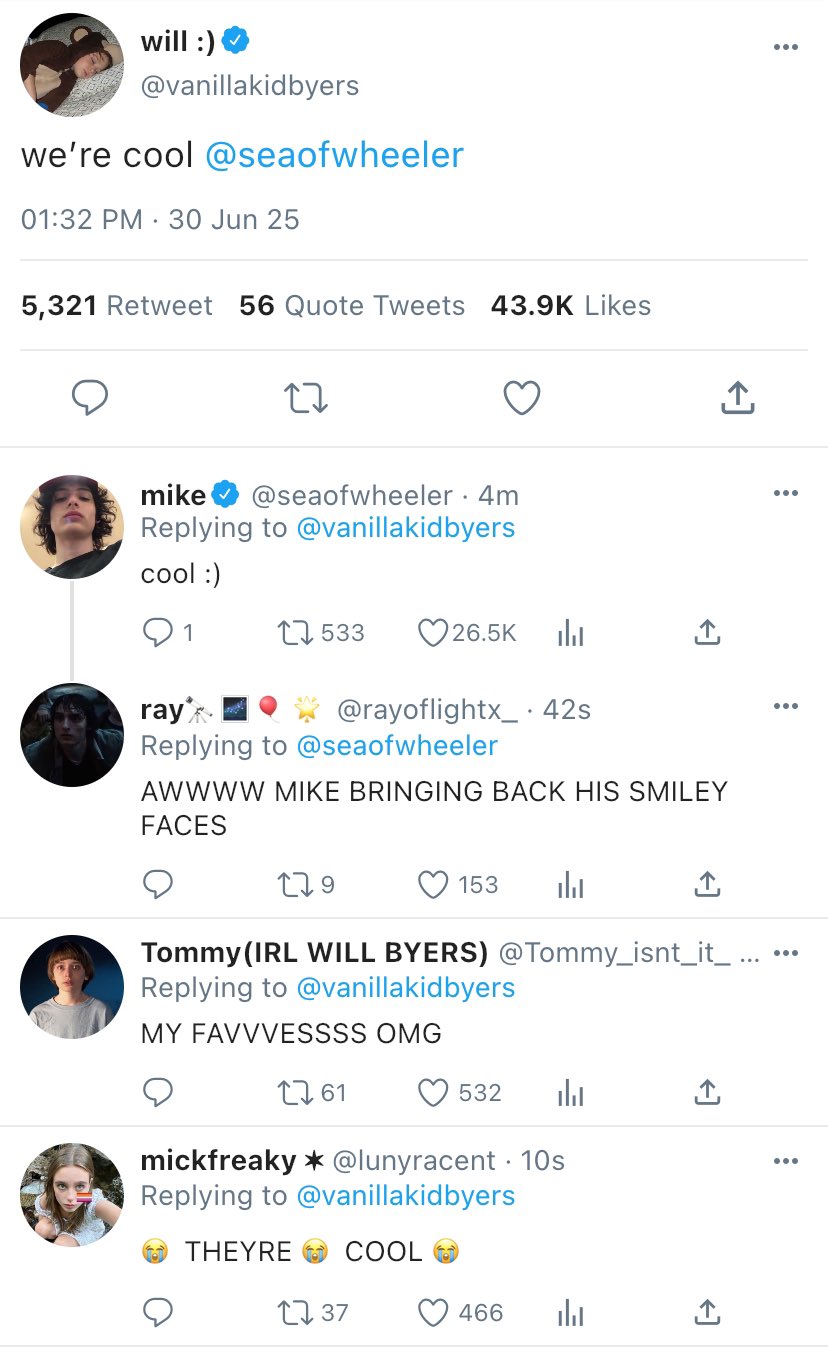Open the @seaofwheeler mention in main tweet
The image size is (828, 1353).
pos(334,156)
